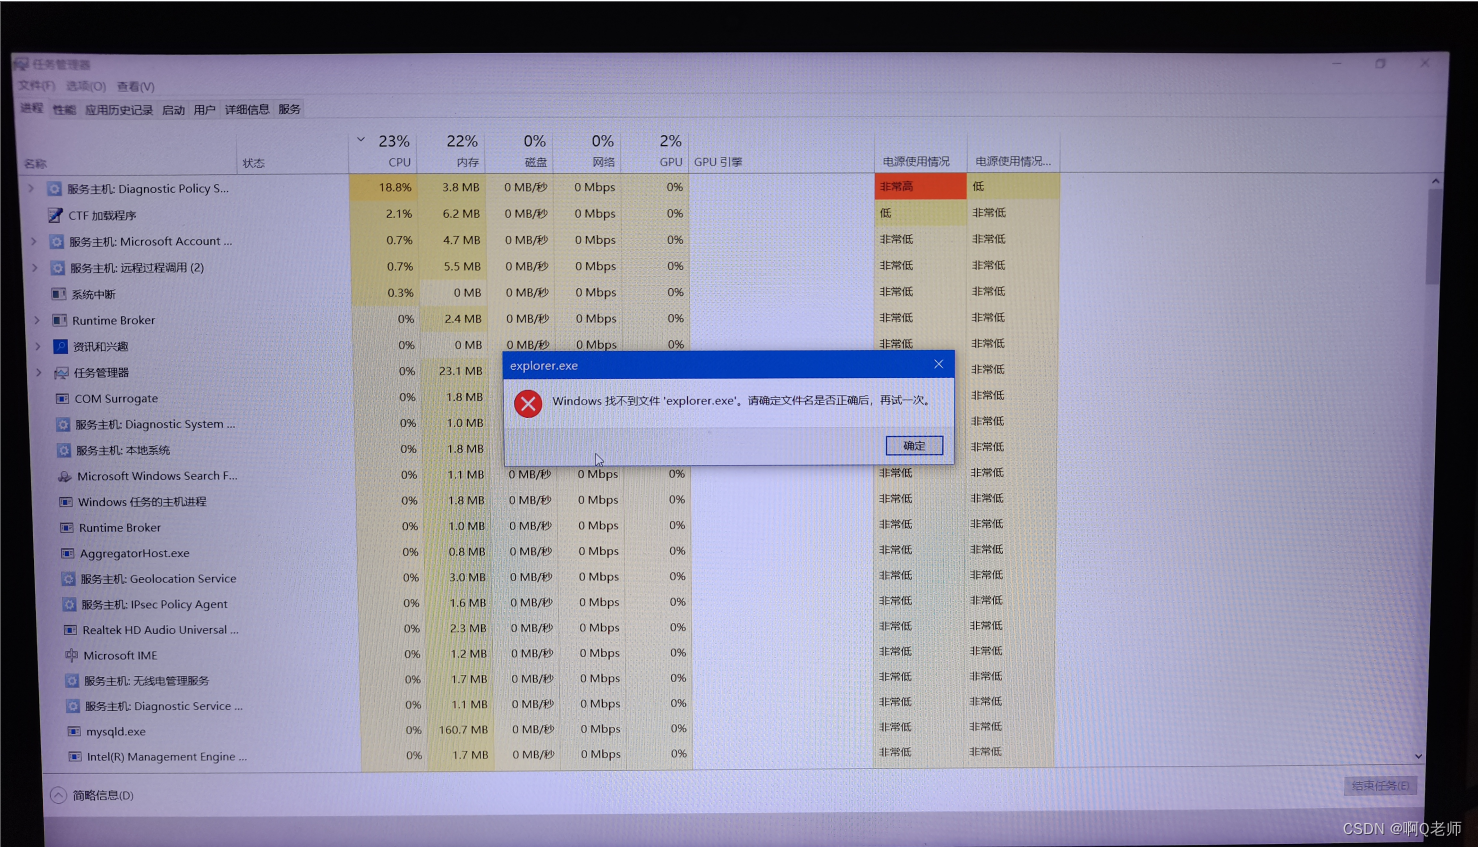
Task: Sort by the 网络 column header
Action: [588, 151]
